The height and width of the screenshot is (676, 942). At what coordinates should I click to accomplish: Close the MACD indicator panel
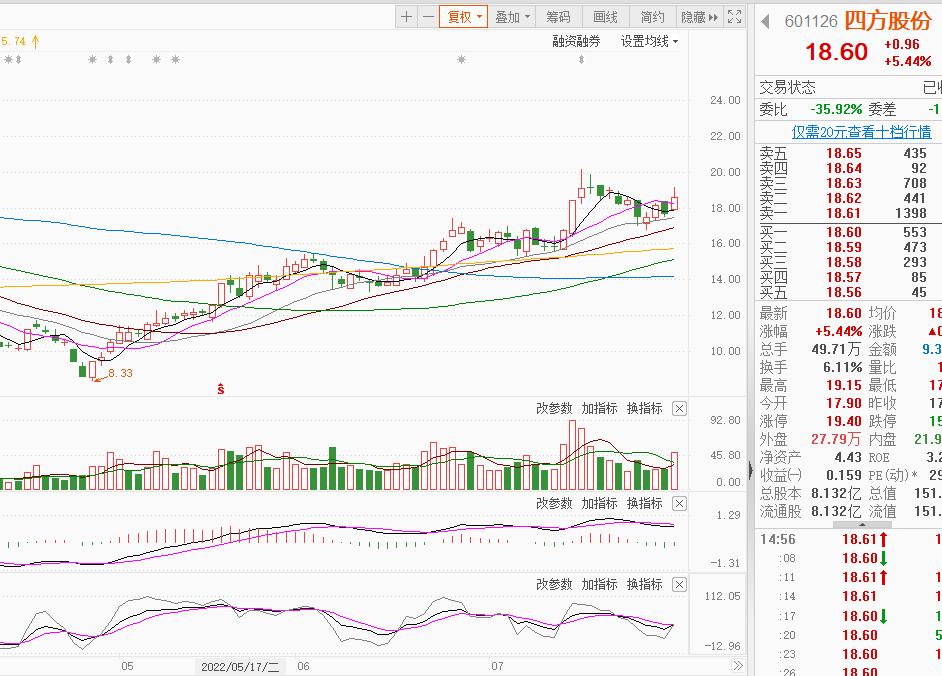pyautogui.click(x=679, y=503)
